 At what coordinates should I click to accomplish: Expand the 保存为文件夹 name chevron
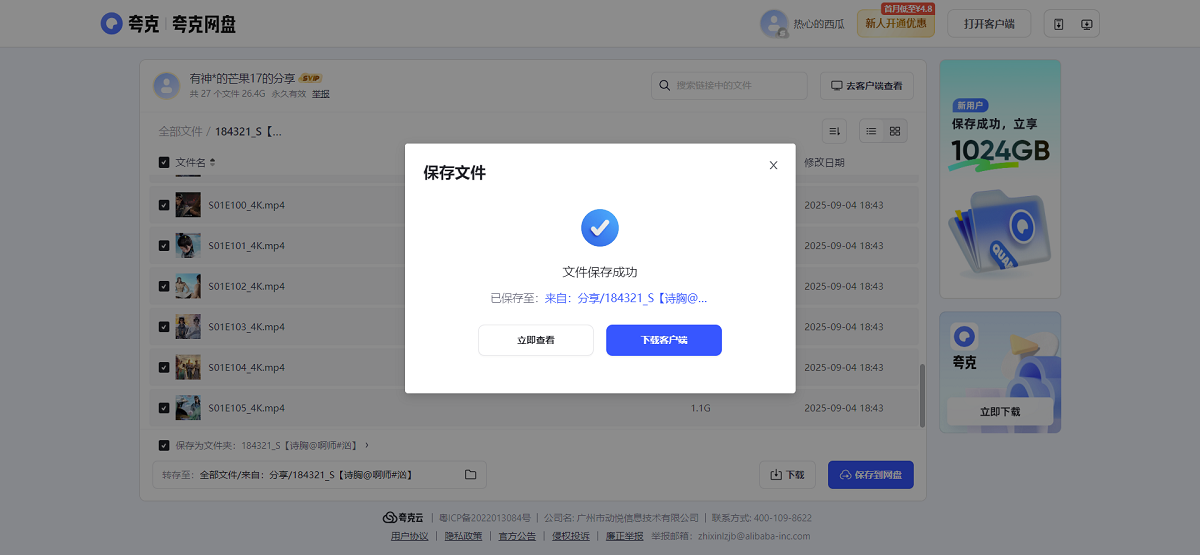coord(367,445)
